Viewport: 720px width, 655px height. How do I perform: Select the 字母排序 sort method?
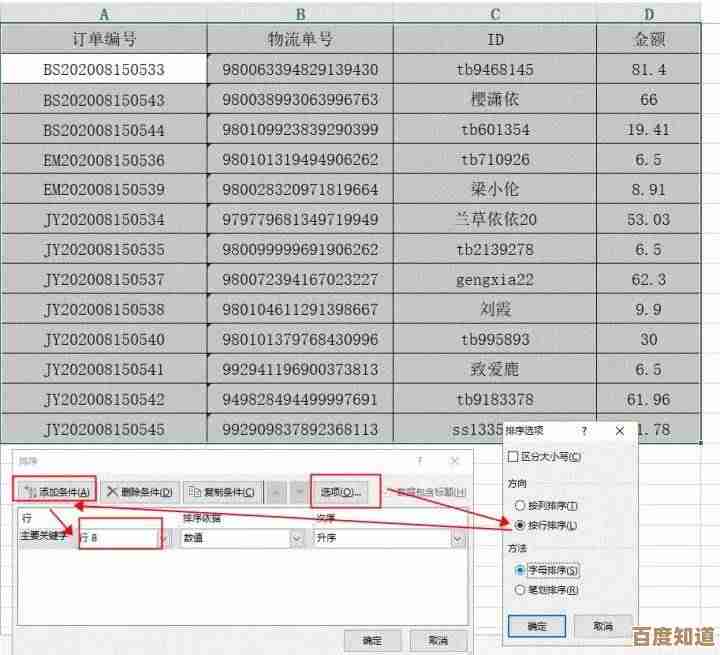[x=519, y=570]
